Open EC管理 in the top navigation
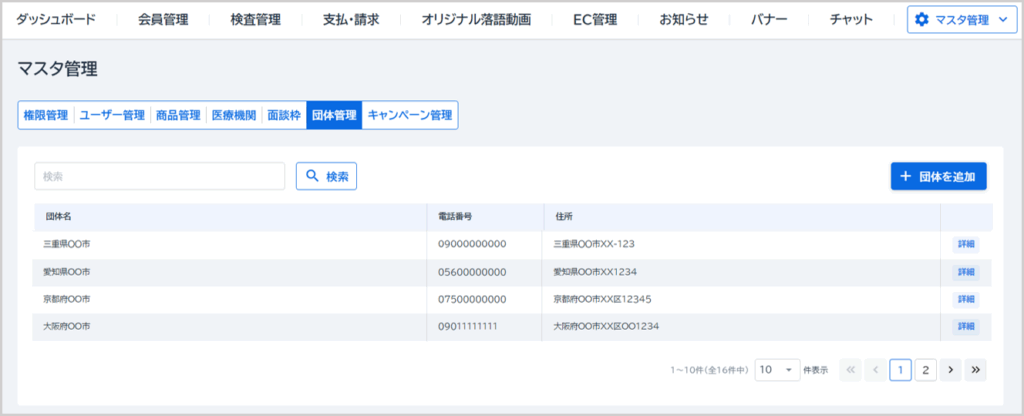Screen dimensions: 1024x416 click(x=595, y=19)
